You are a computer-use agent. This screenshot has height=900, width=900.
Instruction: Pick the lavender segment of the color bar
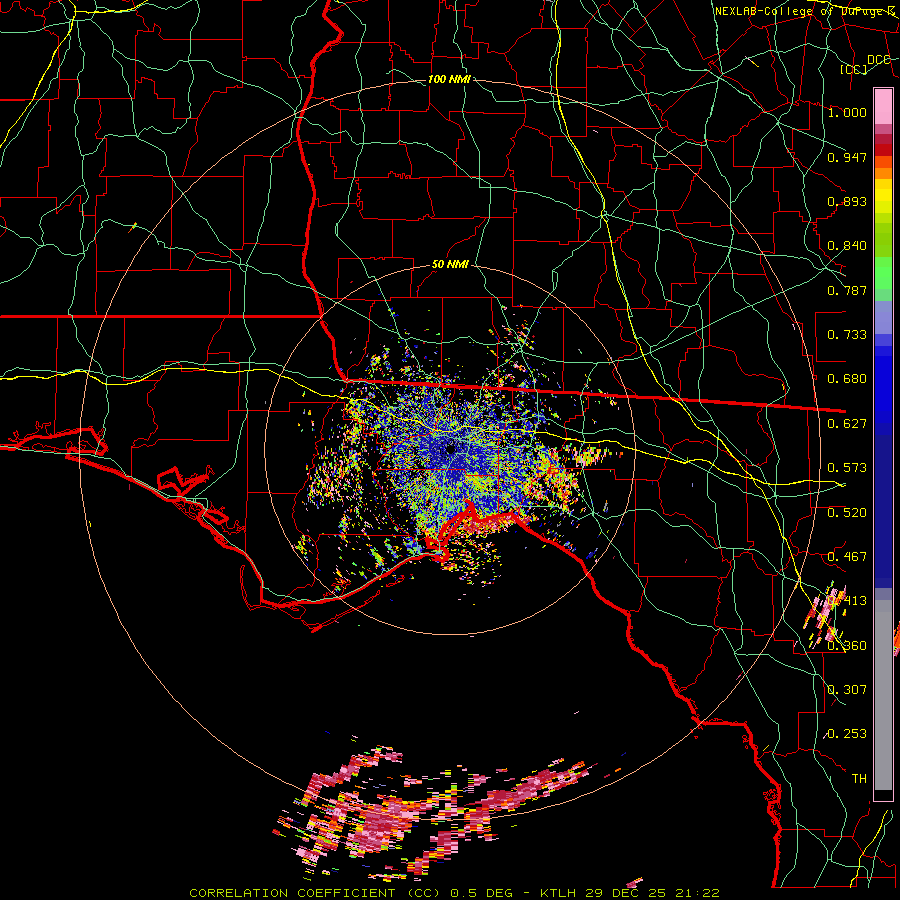pyautogui.click(x=883, y=317)
